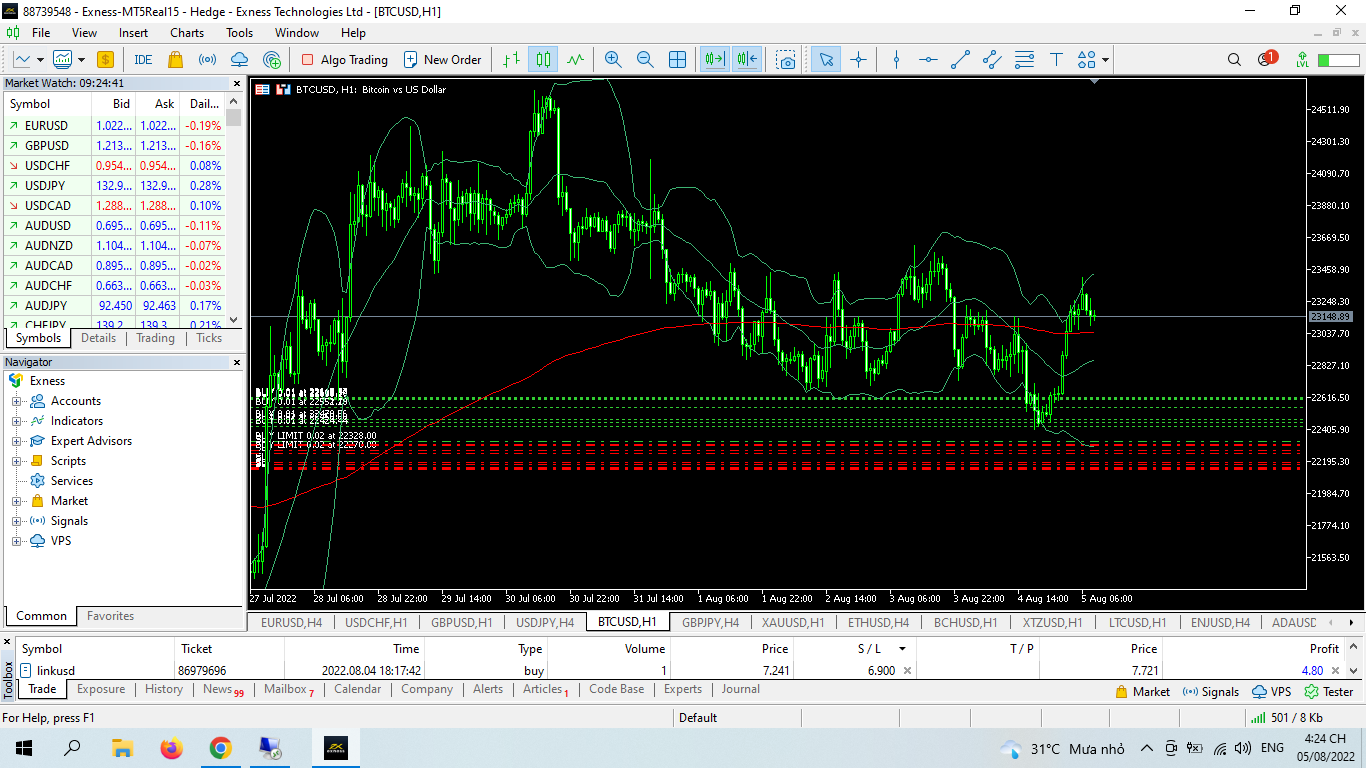The image size is (1366, 768).
Task: Close the Navigator panel
Action: click(237, 362)
